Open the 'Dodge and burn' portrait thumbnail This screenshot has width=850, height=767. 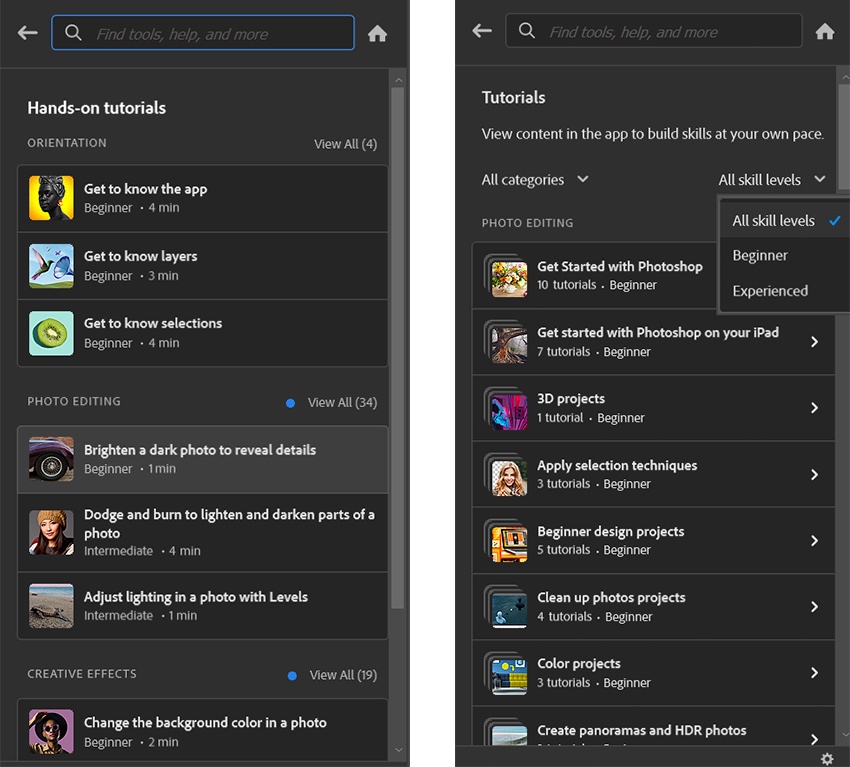click(51, 532)
